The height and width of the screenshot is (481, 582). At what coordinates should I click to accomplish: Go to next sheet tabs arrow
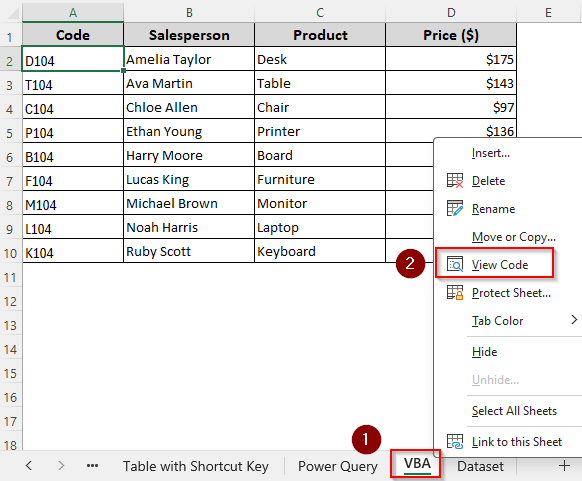click(x=61, y=465)
